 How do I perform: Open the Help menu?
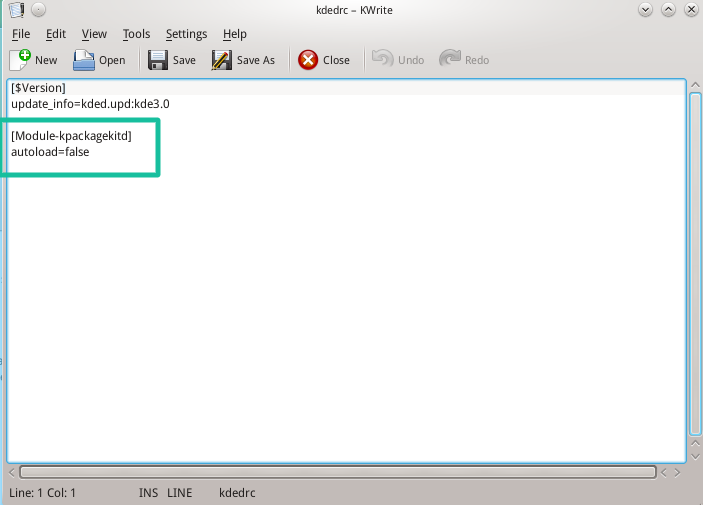234,34
